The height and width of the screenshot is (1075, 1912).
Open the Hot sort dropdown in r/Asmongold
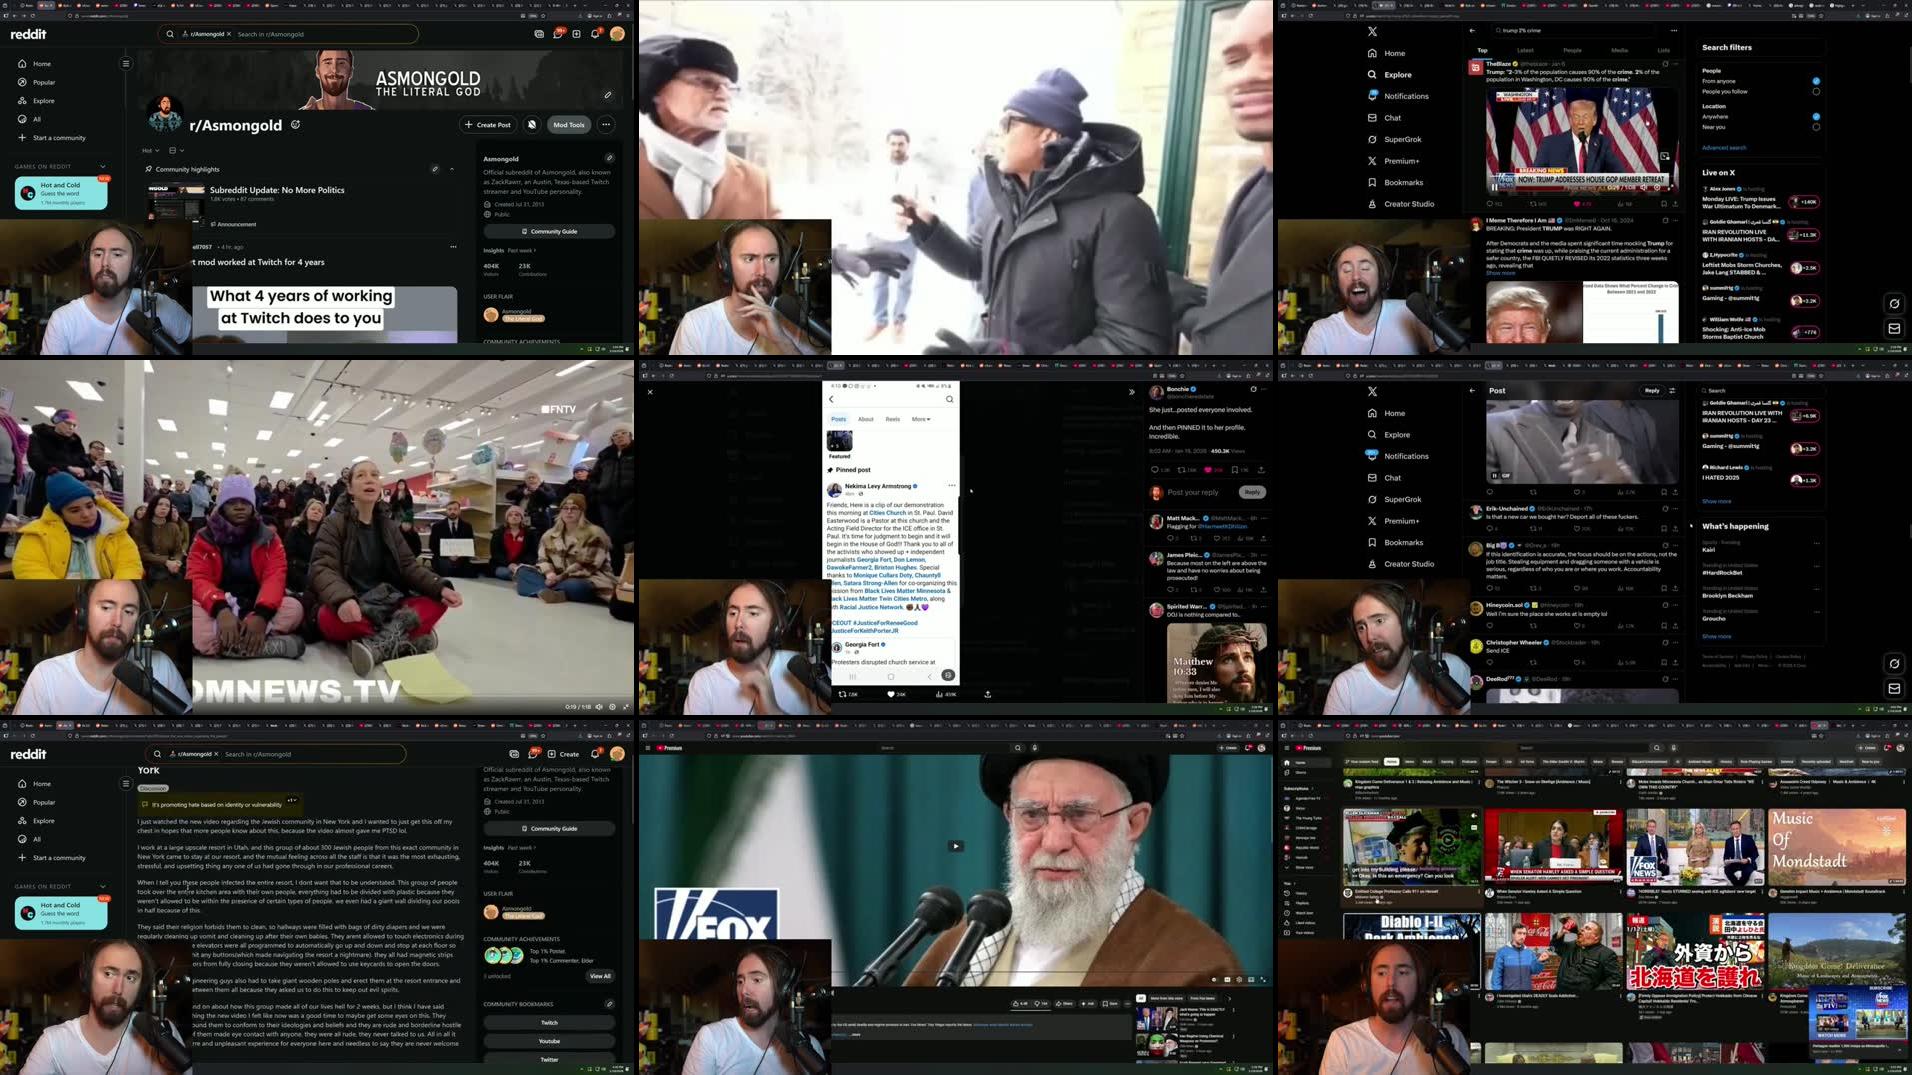pyautogui.click(x=150, y=151)
